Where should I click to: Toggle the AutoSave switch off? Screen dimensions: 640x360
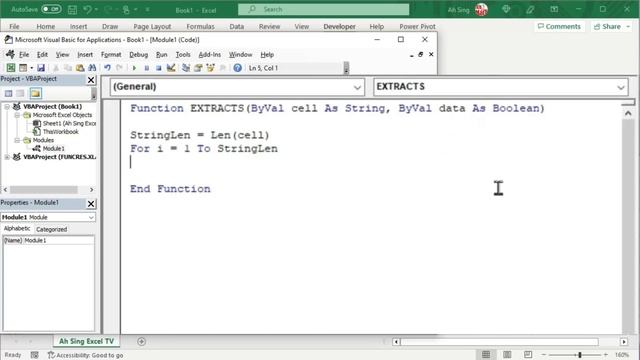tap(51, 9)
